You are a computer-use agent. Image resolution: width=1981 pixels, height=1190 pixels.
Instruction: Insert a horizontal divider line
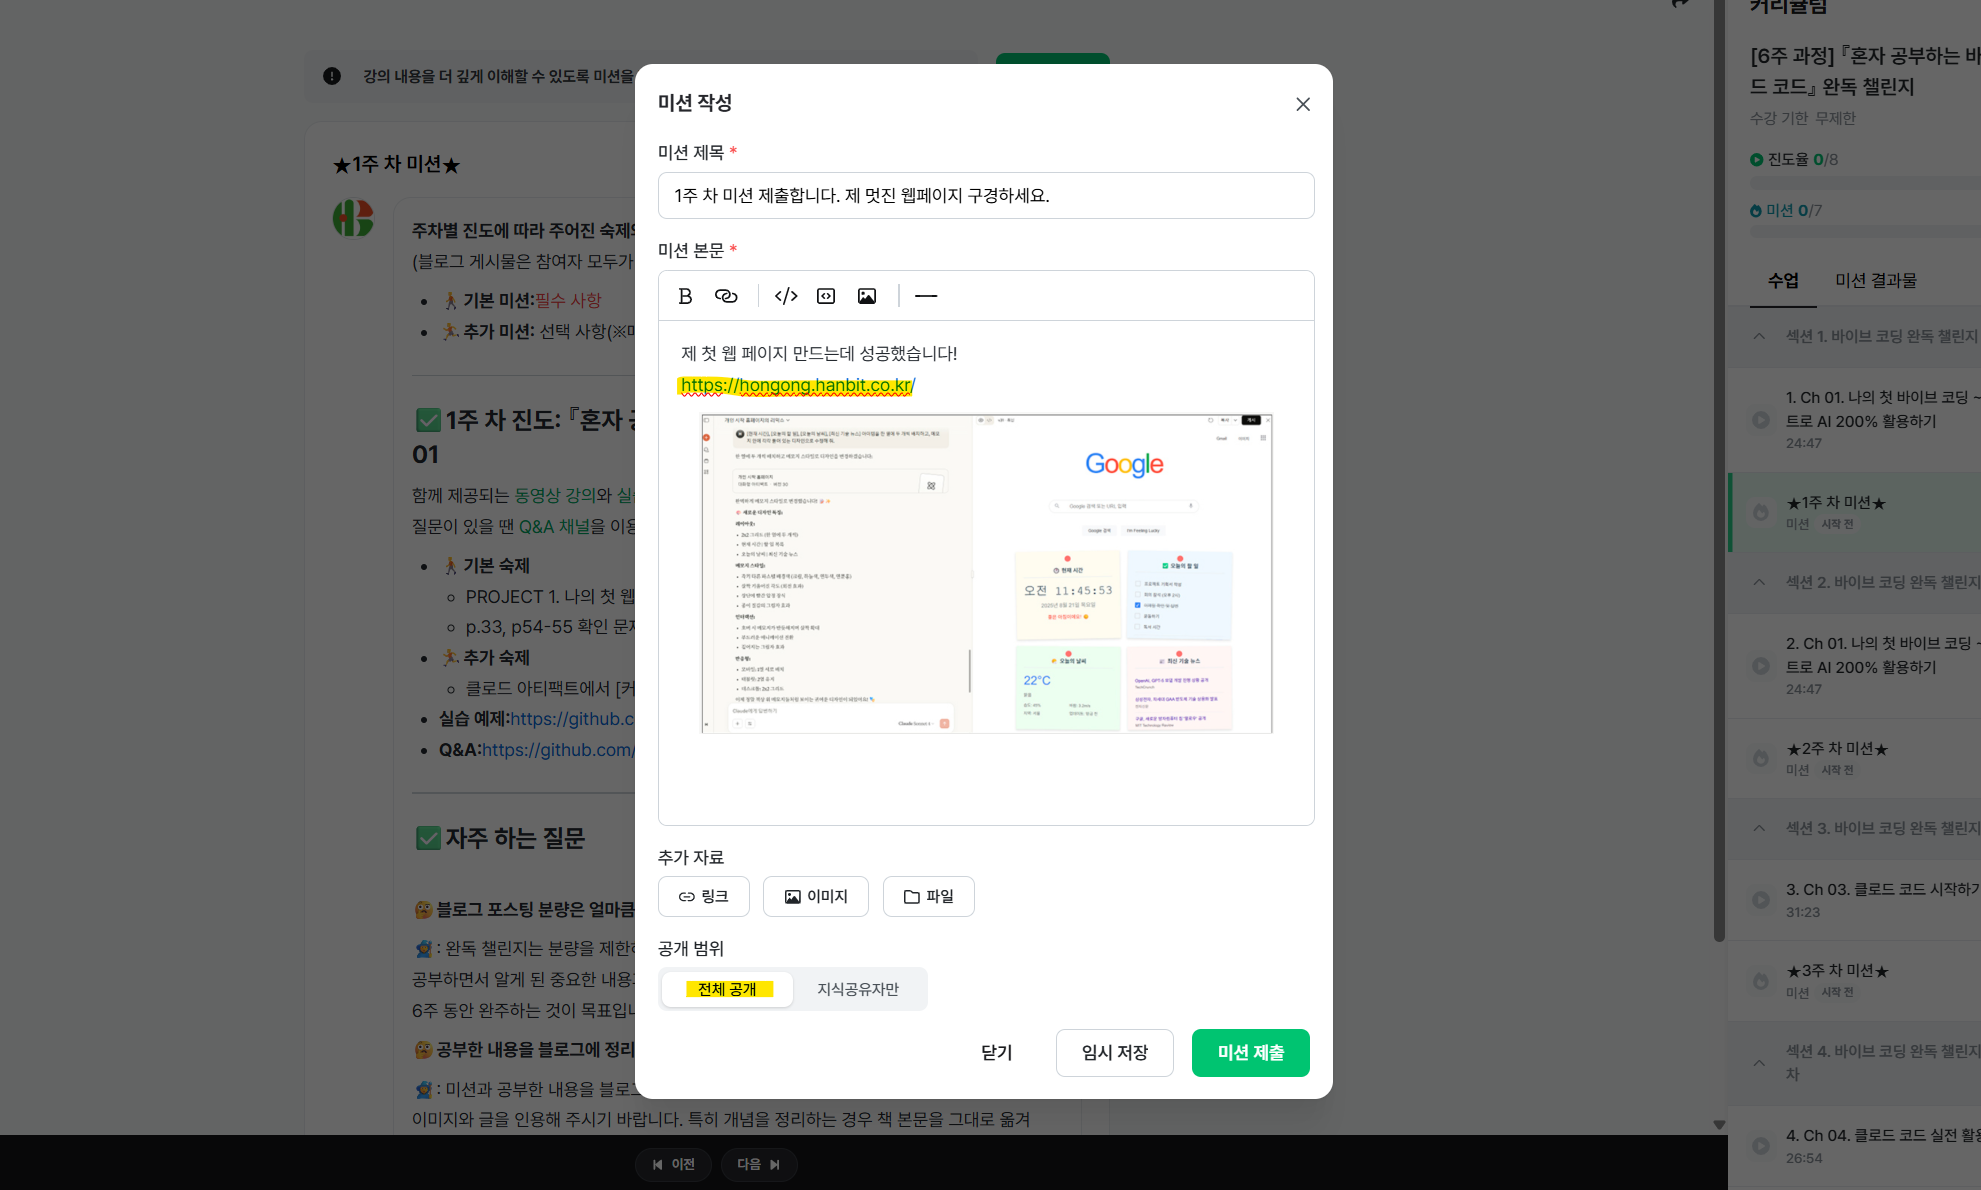tap(926, 296)
